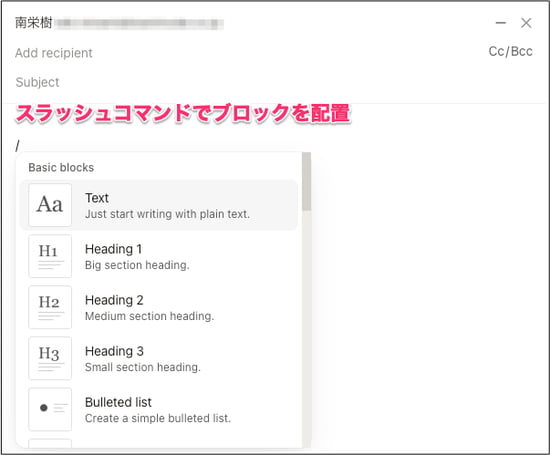Select the Text block option

coord(159,205)
